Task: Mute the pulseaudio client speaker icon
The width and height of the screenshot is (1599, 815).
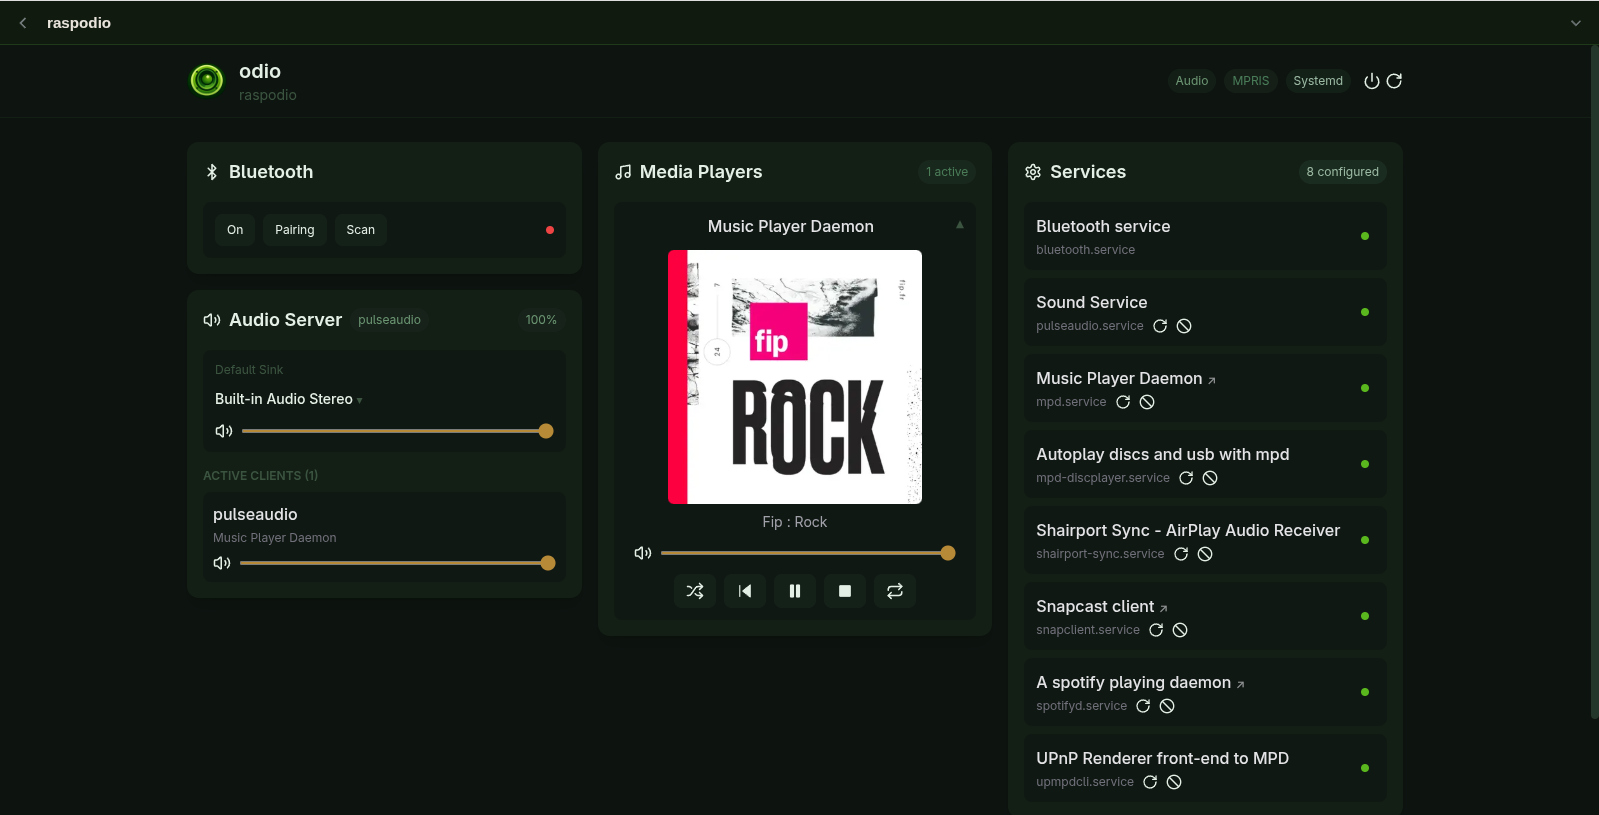Action: coord(222,563)
